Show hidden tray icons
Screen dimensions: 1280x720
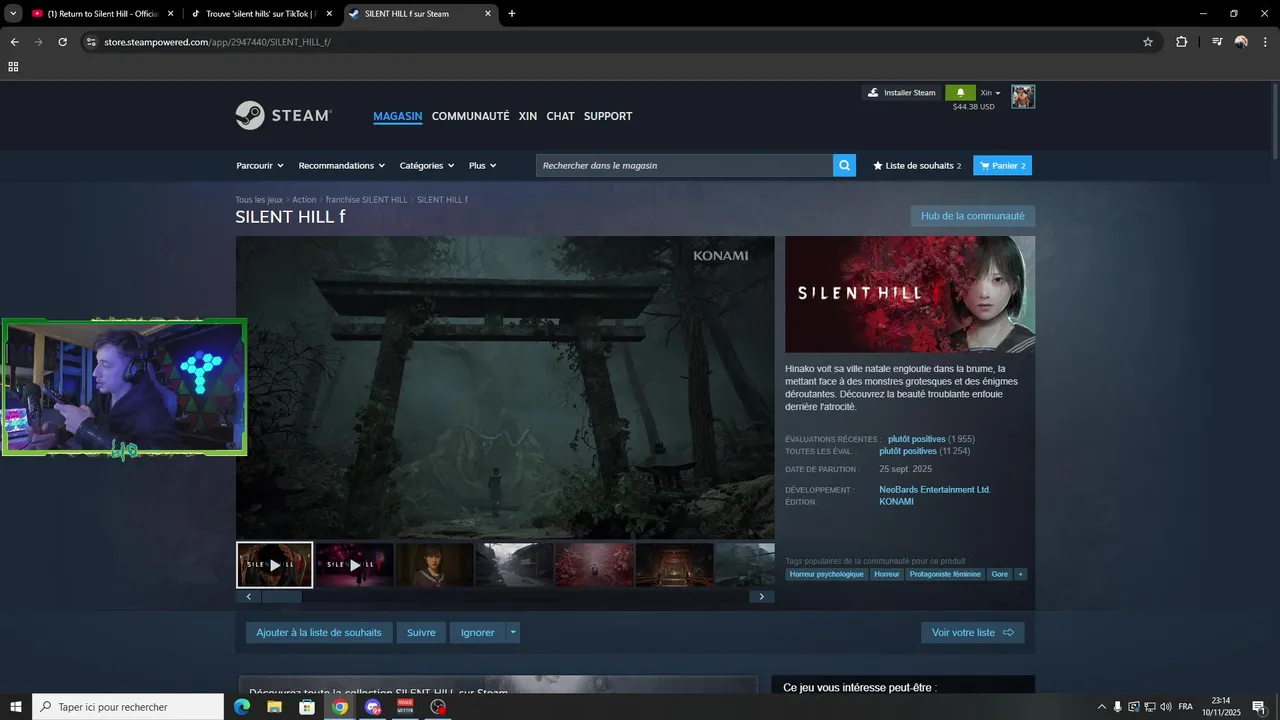1102,707
